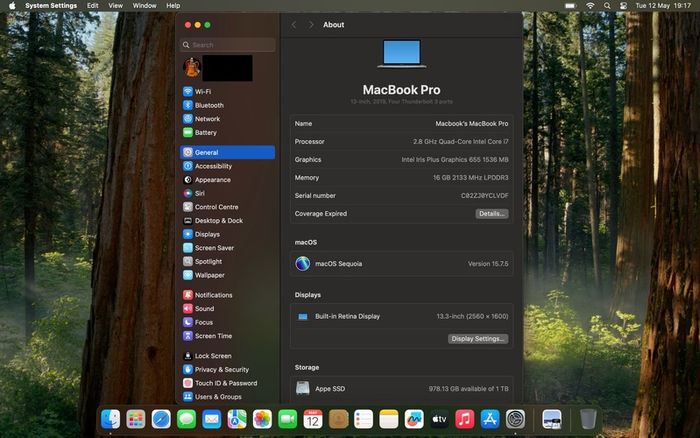The width and height of the screenshot is (700, 438).
Task: Select Network in the sidebar
Action: click(x=228, y=119)
